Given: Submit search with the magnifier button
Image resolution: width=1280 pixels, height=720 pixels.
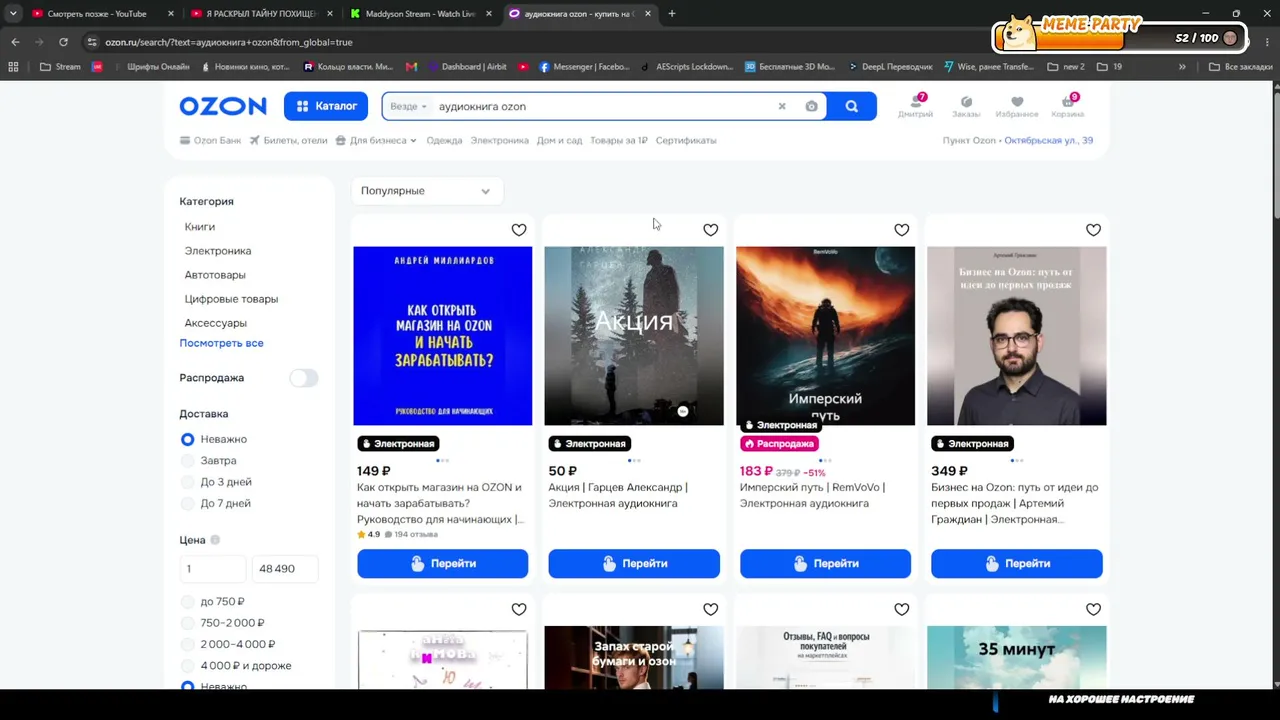Looking at the screenshot, I should (852, 106).
